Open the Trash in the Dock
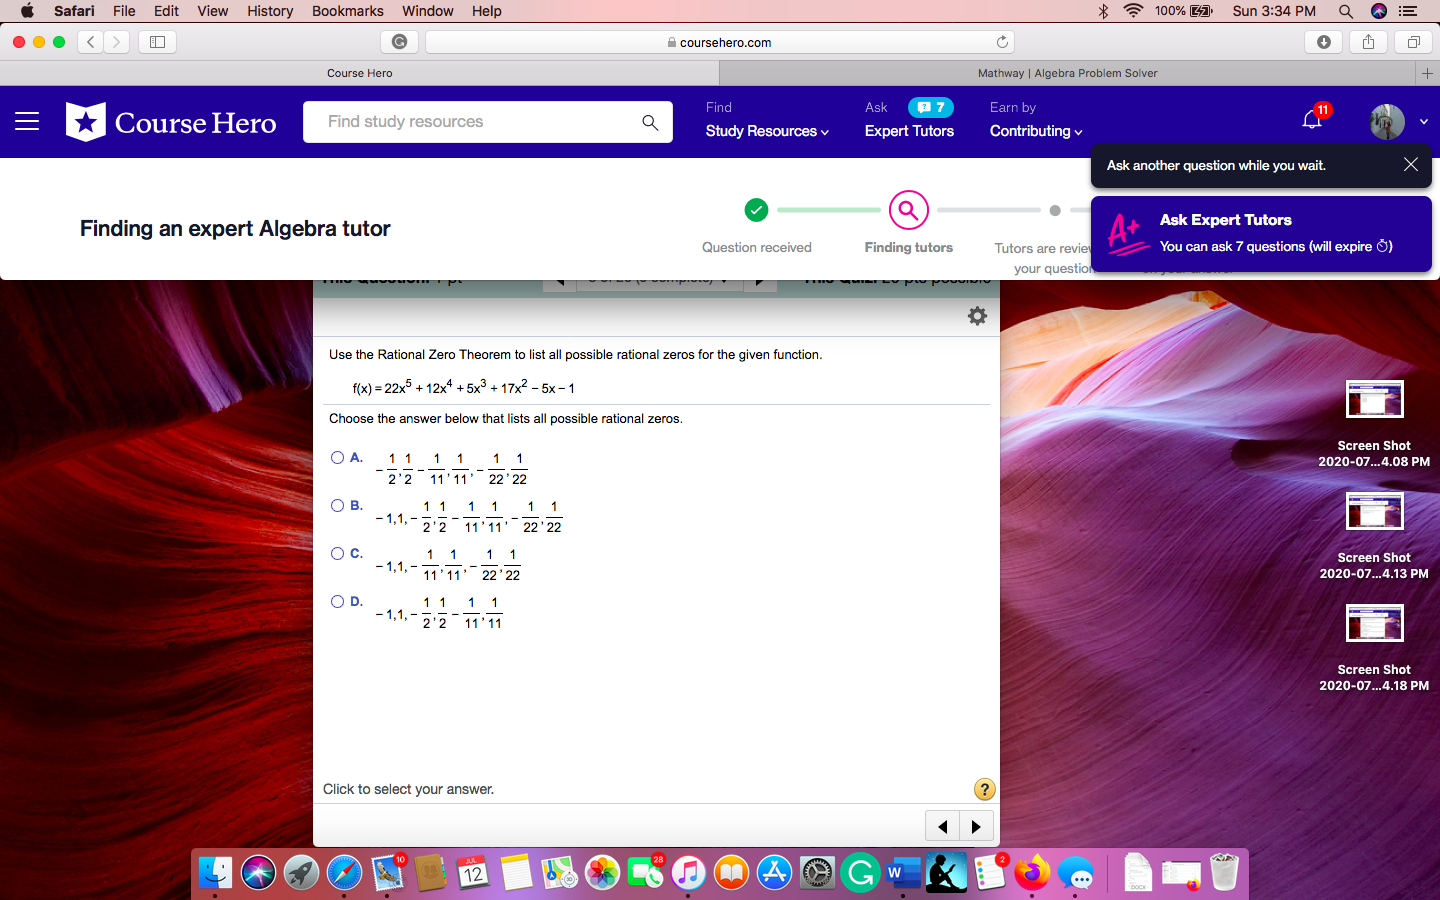Screen dimensions: 1440x900 coord(1224,872)
